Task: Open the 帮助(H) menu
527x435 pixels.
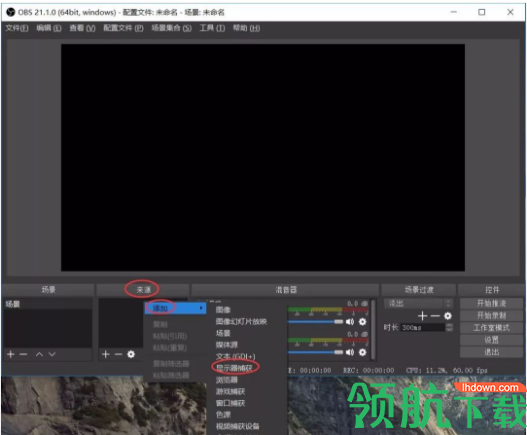Action: 246,28
